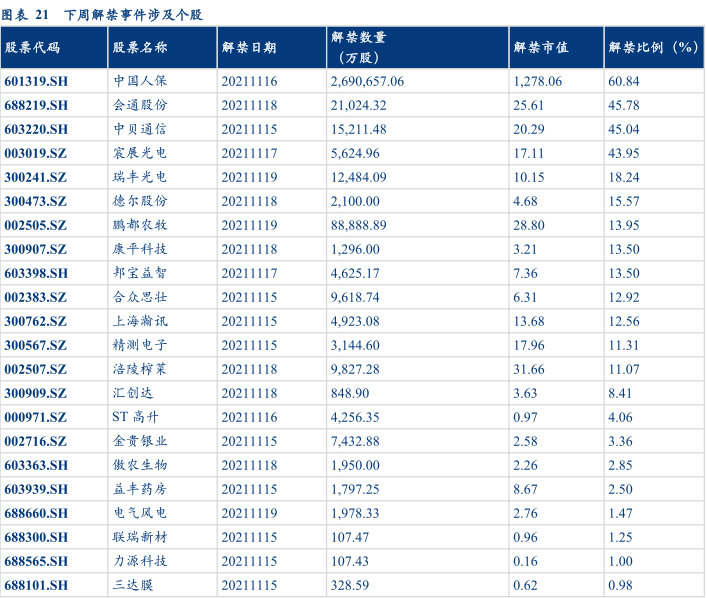Select stock code 002507.SZ

(x=36, y=369)
